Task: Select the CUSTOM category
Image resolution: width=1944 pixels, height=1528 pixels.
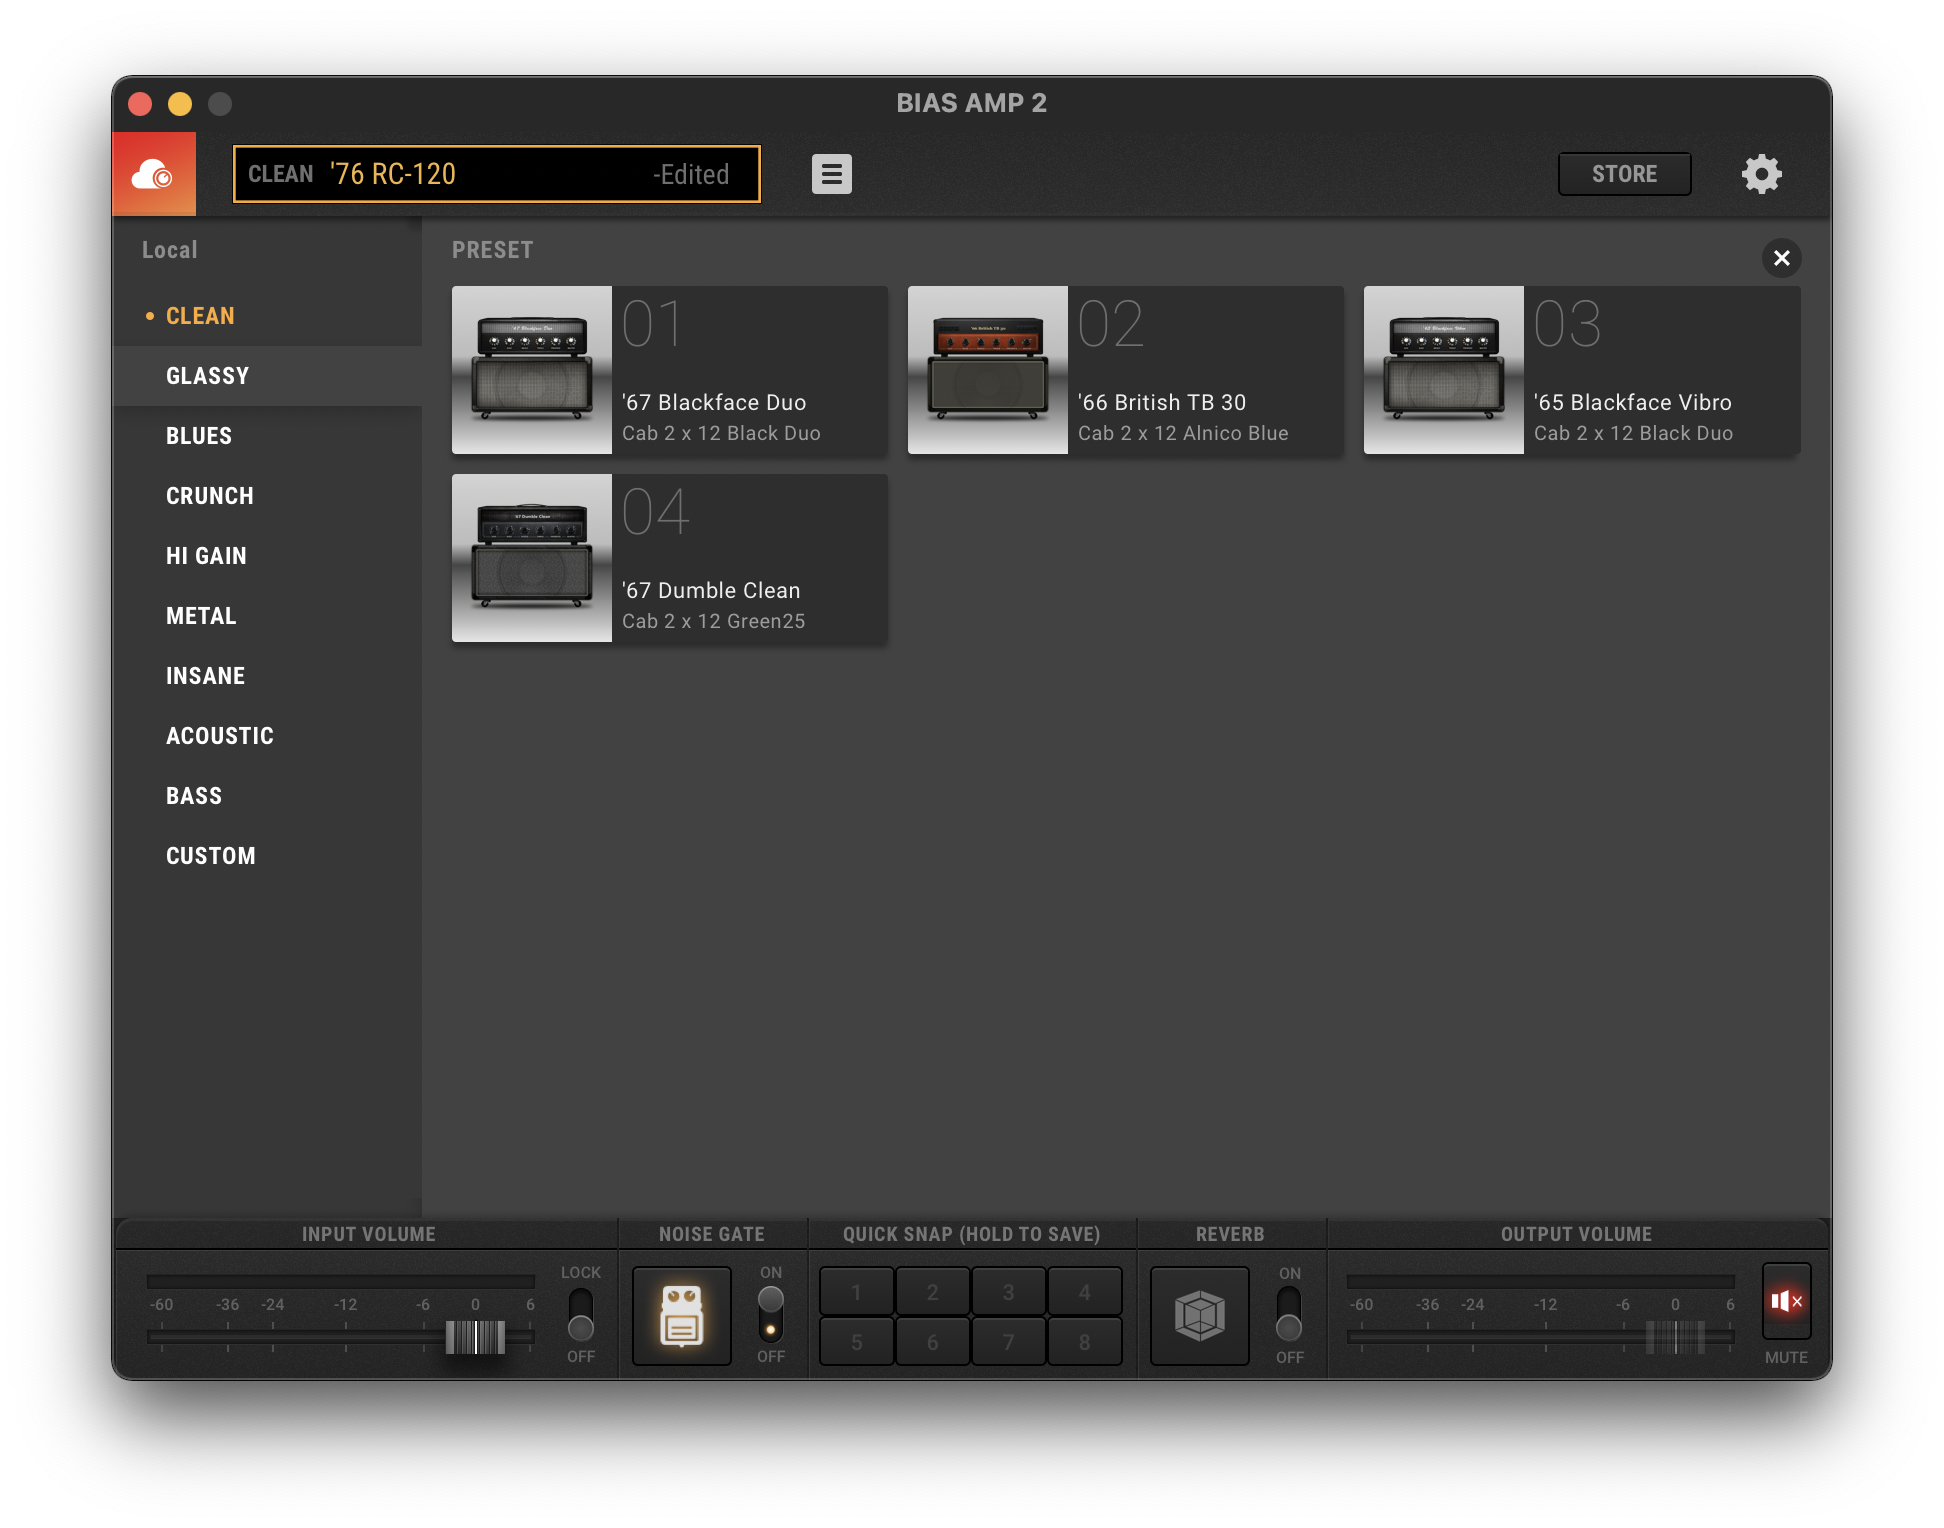Action: 211,855
